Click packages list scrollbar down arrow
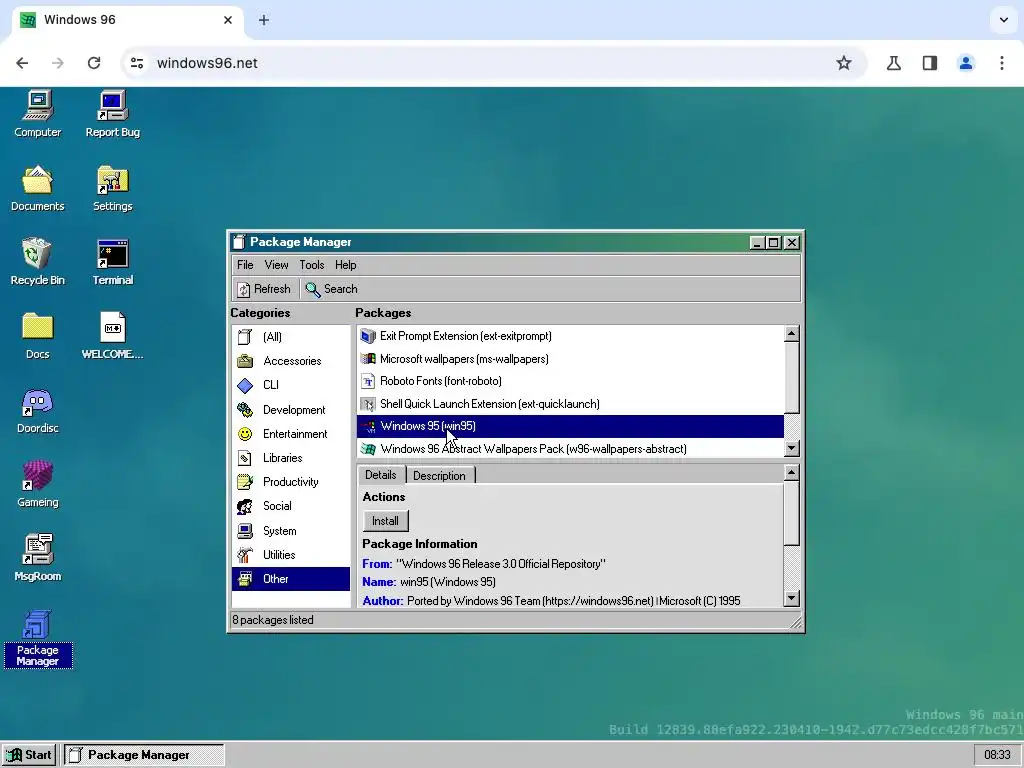 [x=792, y=448]
